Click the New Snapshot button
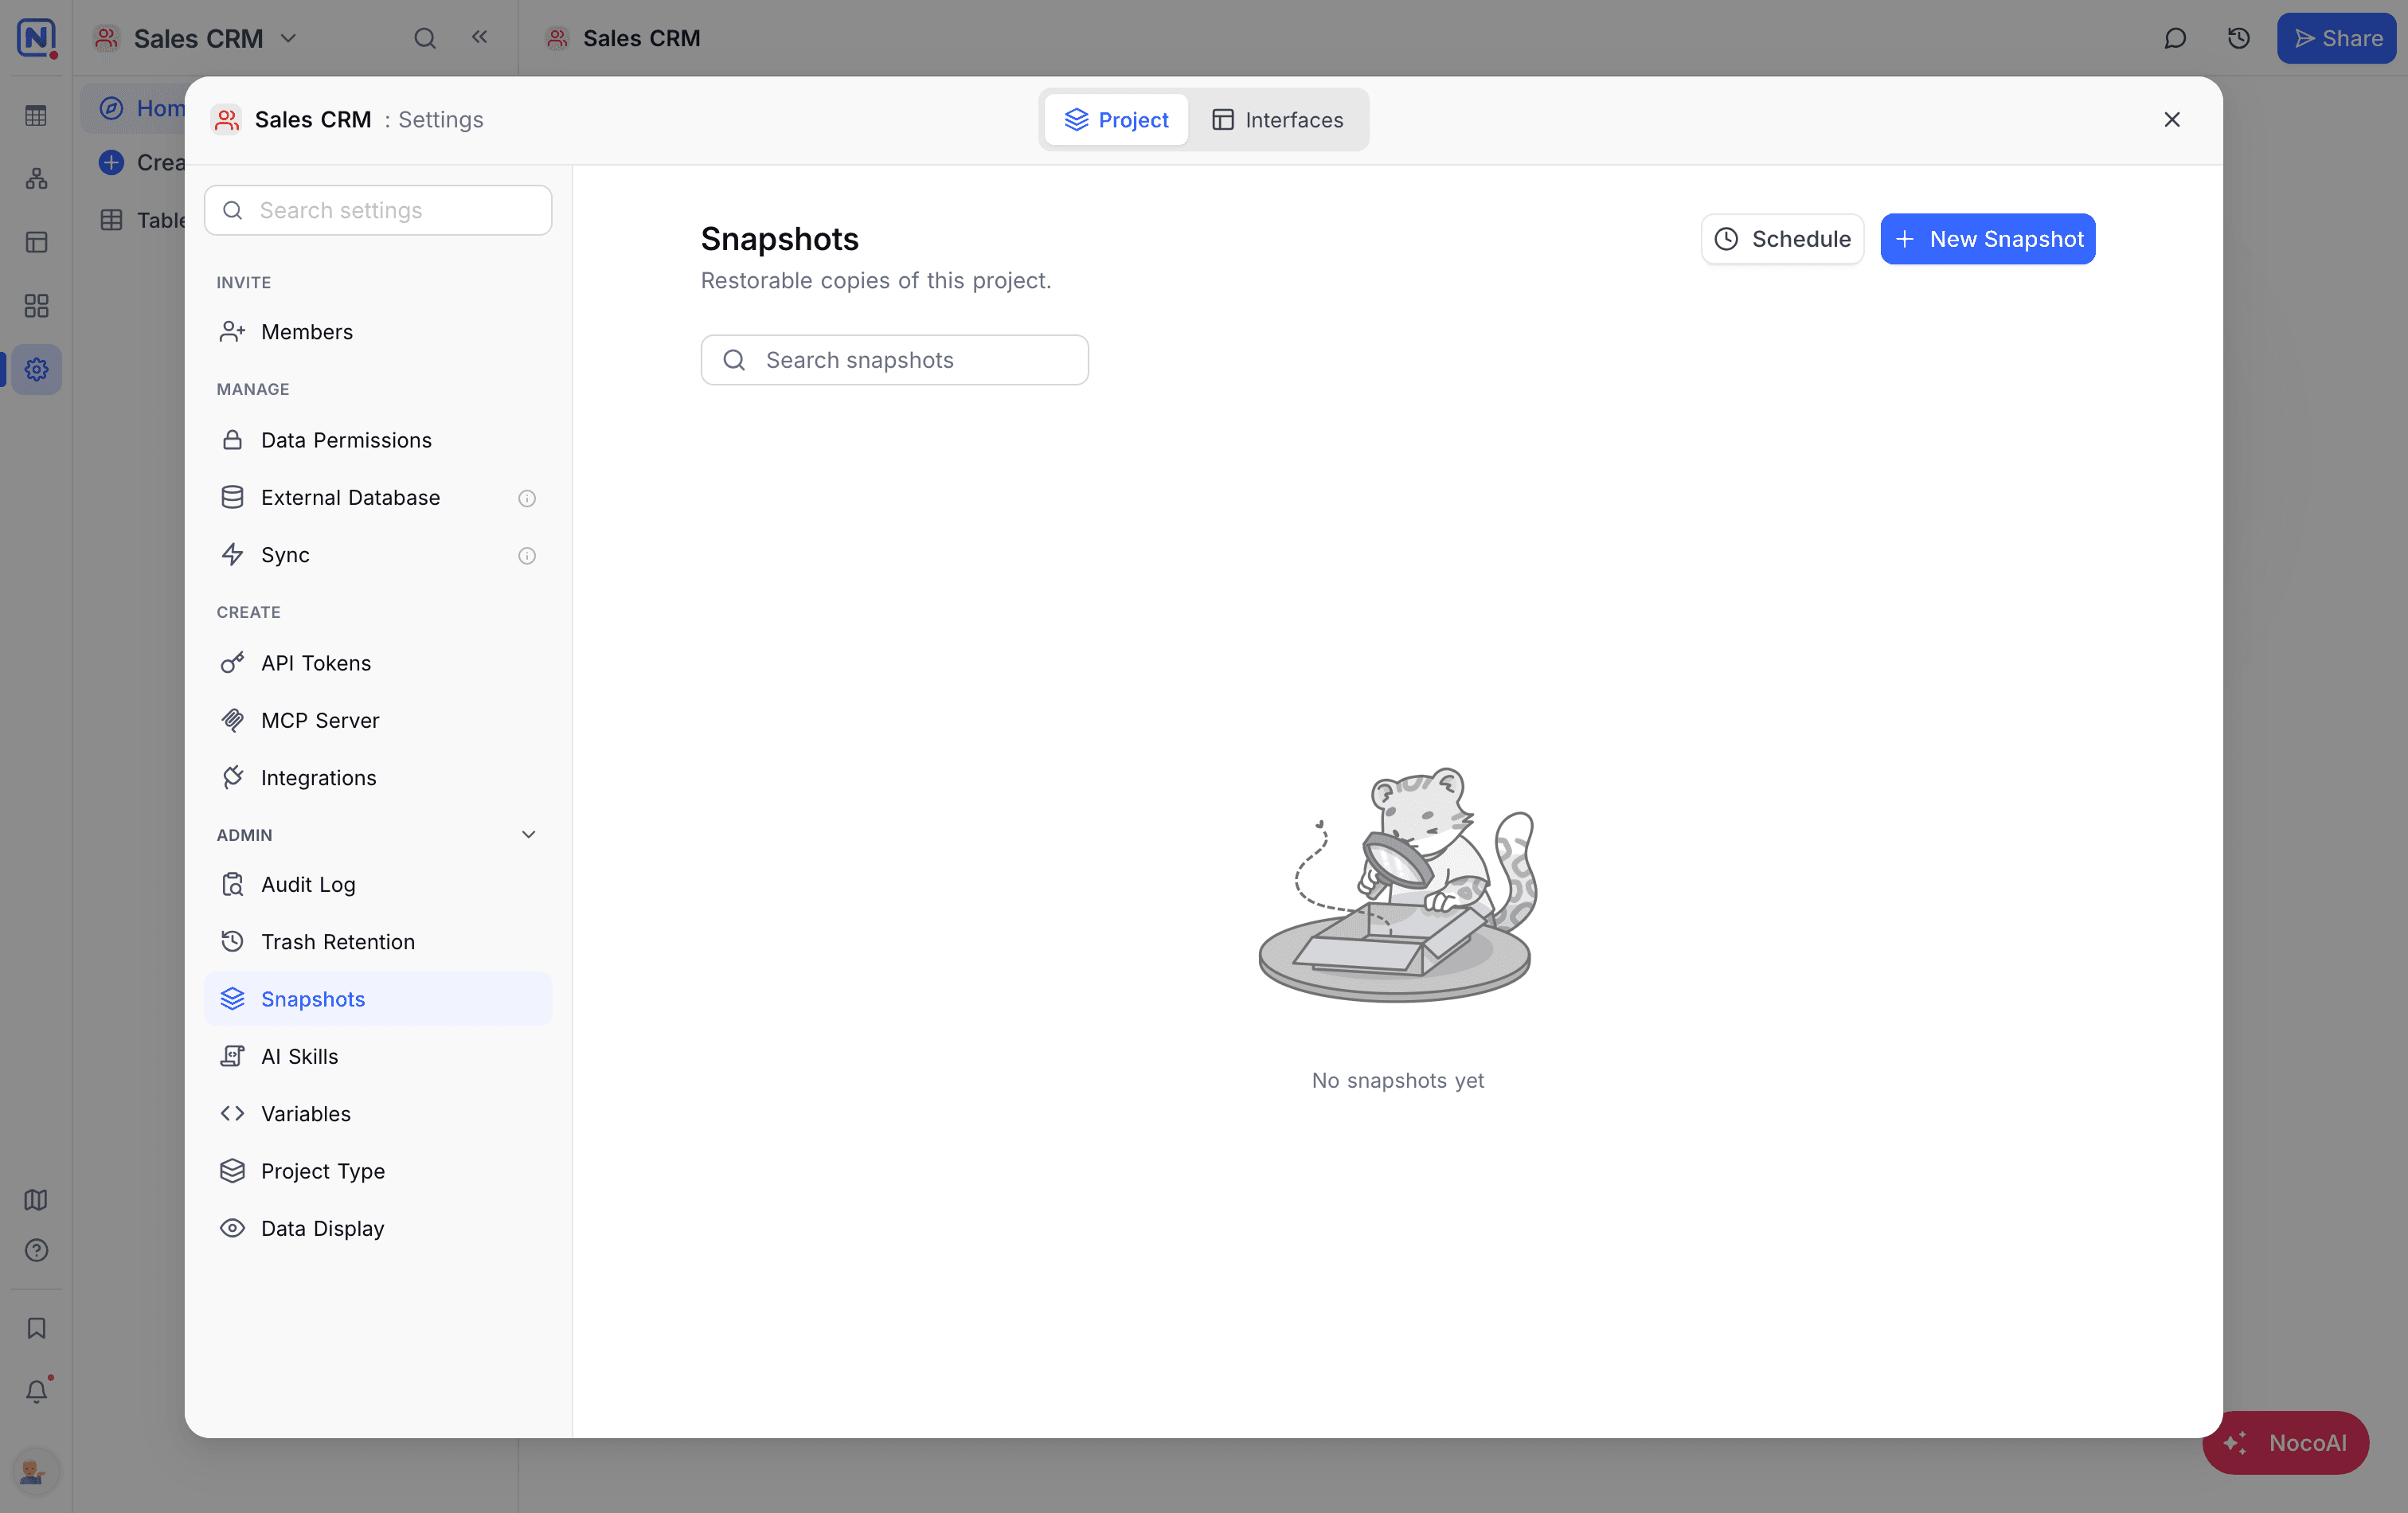This screenshot has width=2408, height=1513. pyautogui.click(x=1988, y=239)
